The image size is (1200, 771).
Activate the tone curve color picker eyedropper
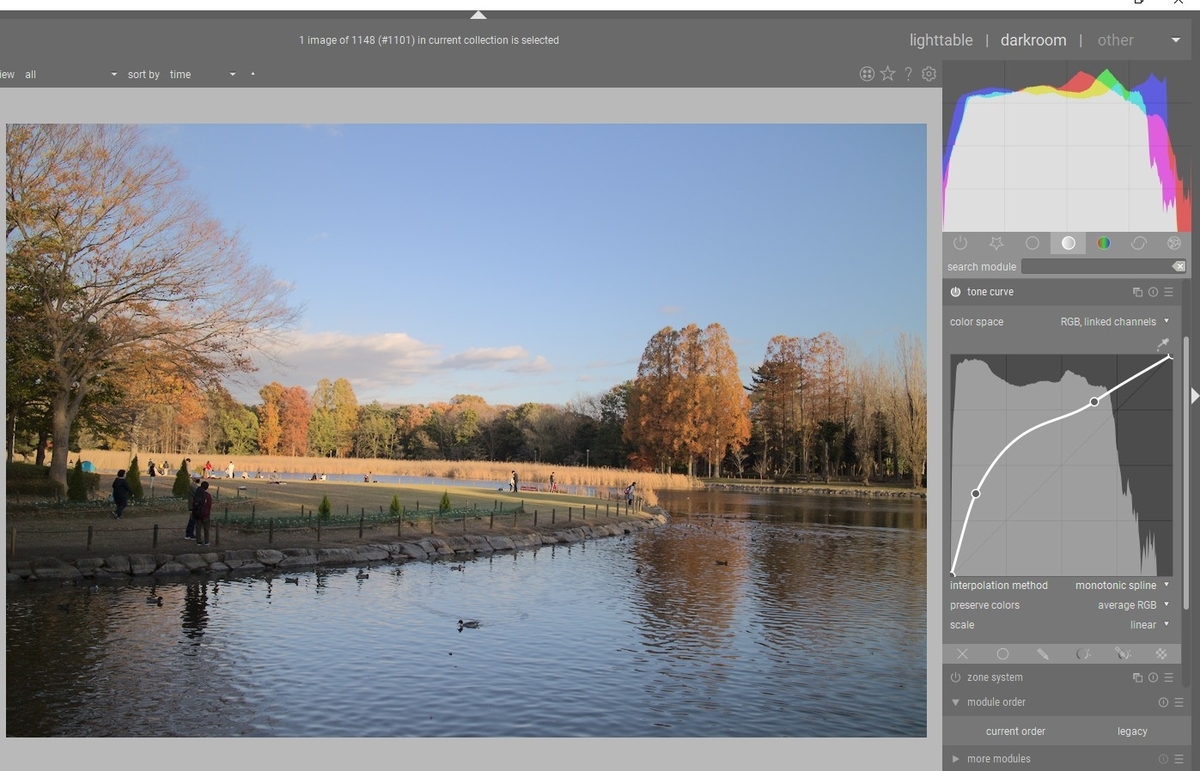[1163, 344]
